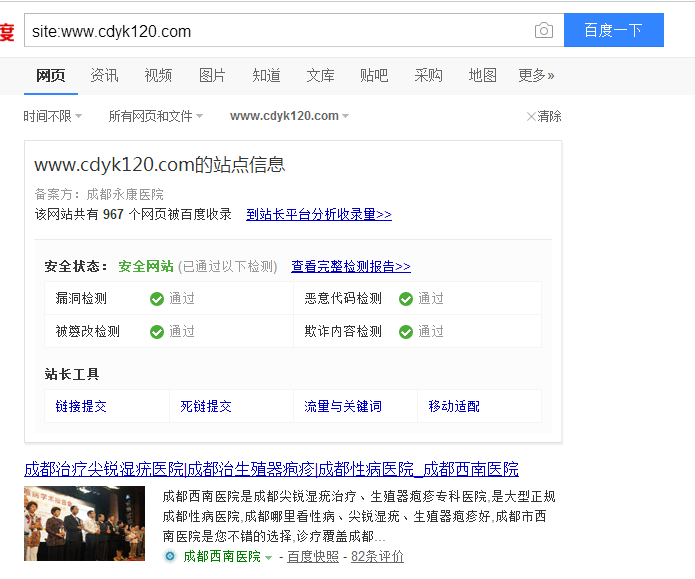Click 清除 to clear filters
Screen dimensions: 695x579
click(x=544, y=116)
